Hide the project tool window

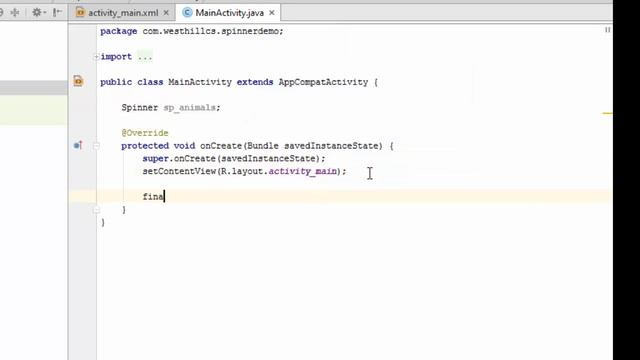tap(58, 13)
